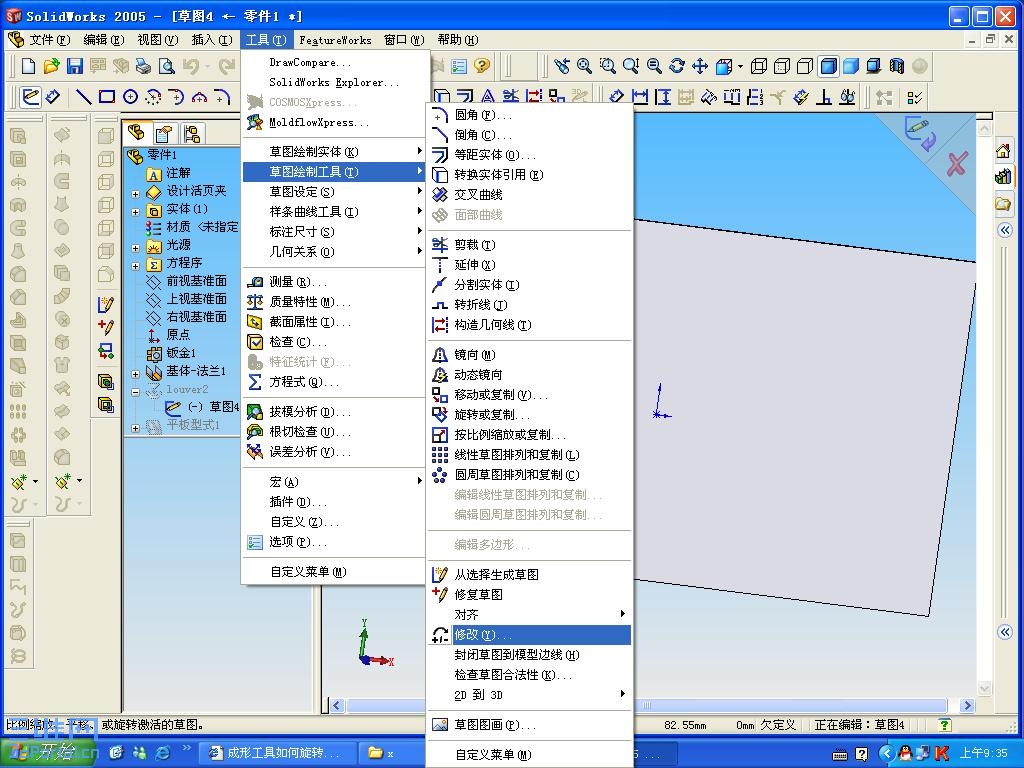Open 对齐 align submenu
Image resolution: width=1024 pixels, height=768 pixels.
click(530, 615)
